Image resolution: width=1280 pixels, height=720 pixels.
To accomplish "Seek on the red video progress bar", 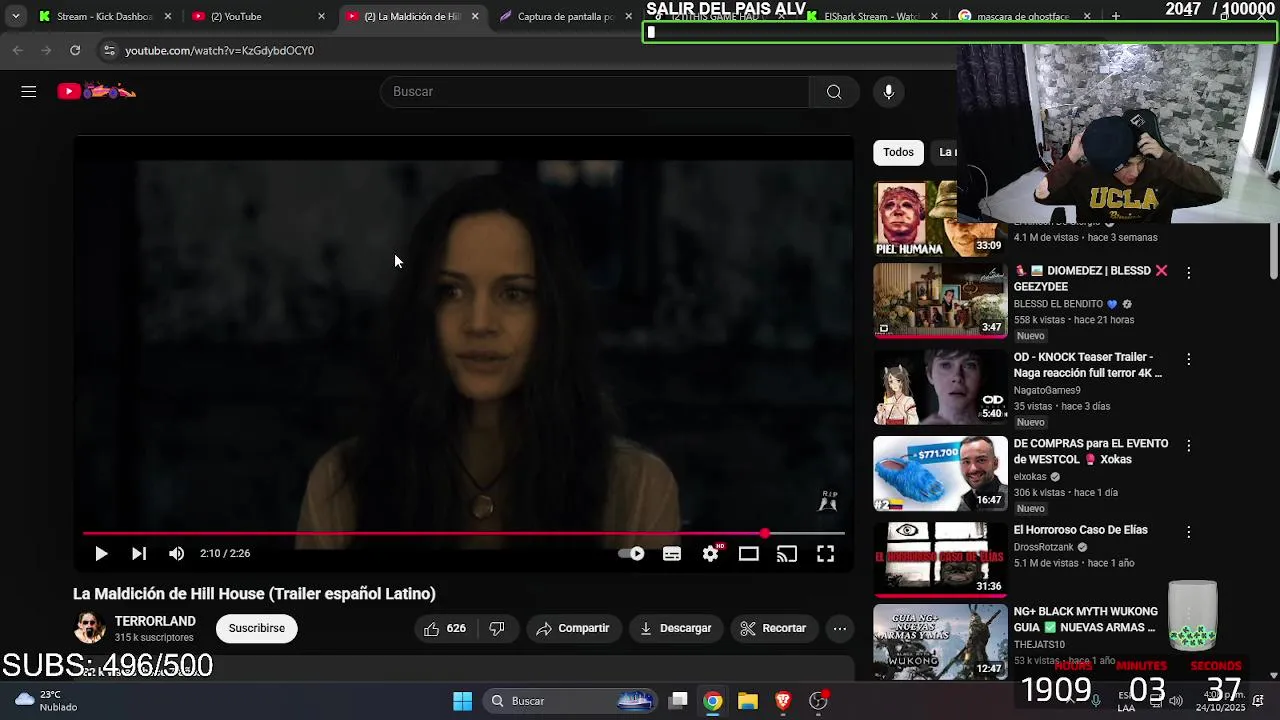I will [464, 534].
